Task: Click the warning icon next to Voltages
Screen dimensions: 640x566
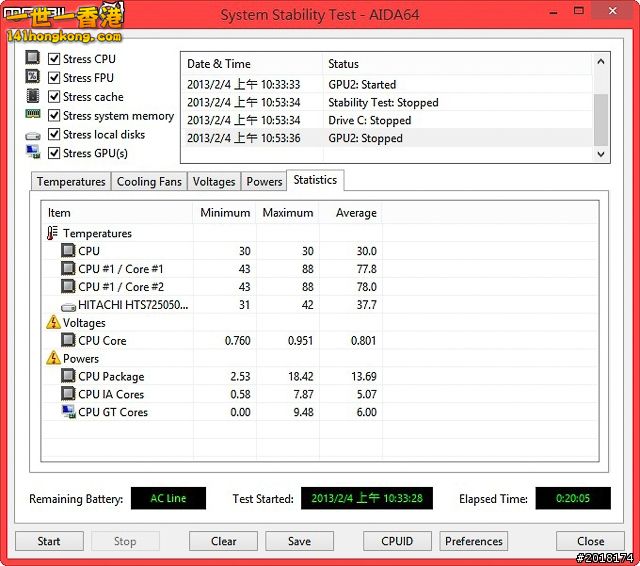Action: pos(53,323)
